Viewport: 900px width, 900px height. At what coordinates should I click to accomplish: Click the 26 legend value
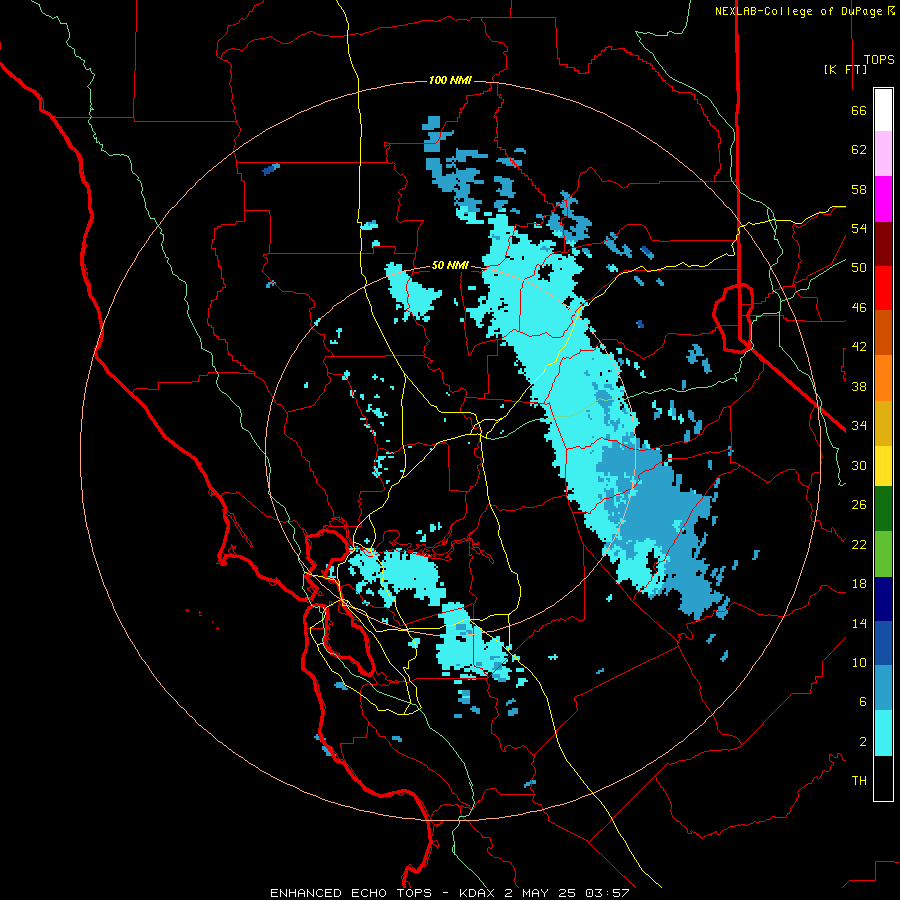pos(859,505)
